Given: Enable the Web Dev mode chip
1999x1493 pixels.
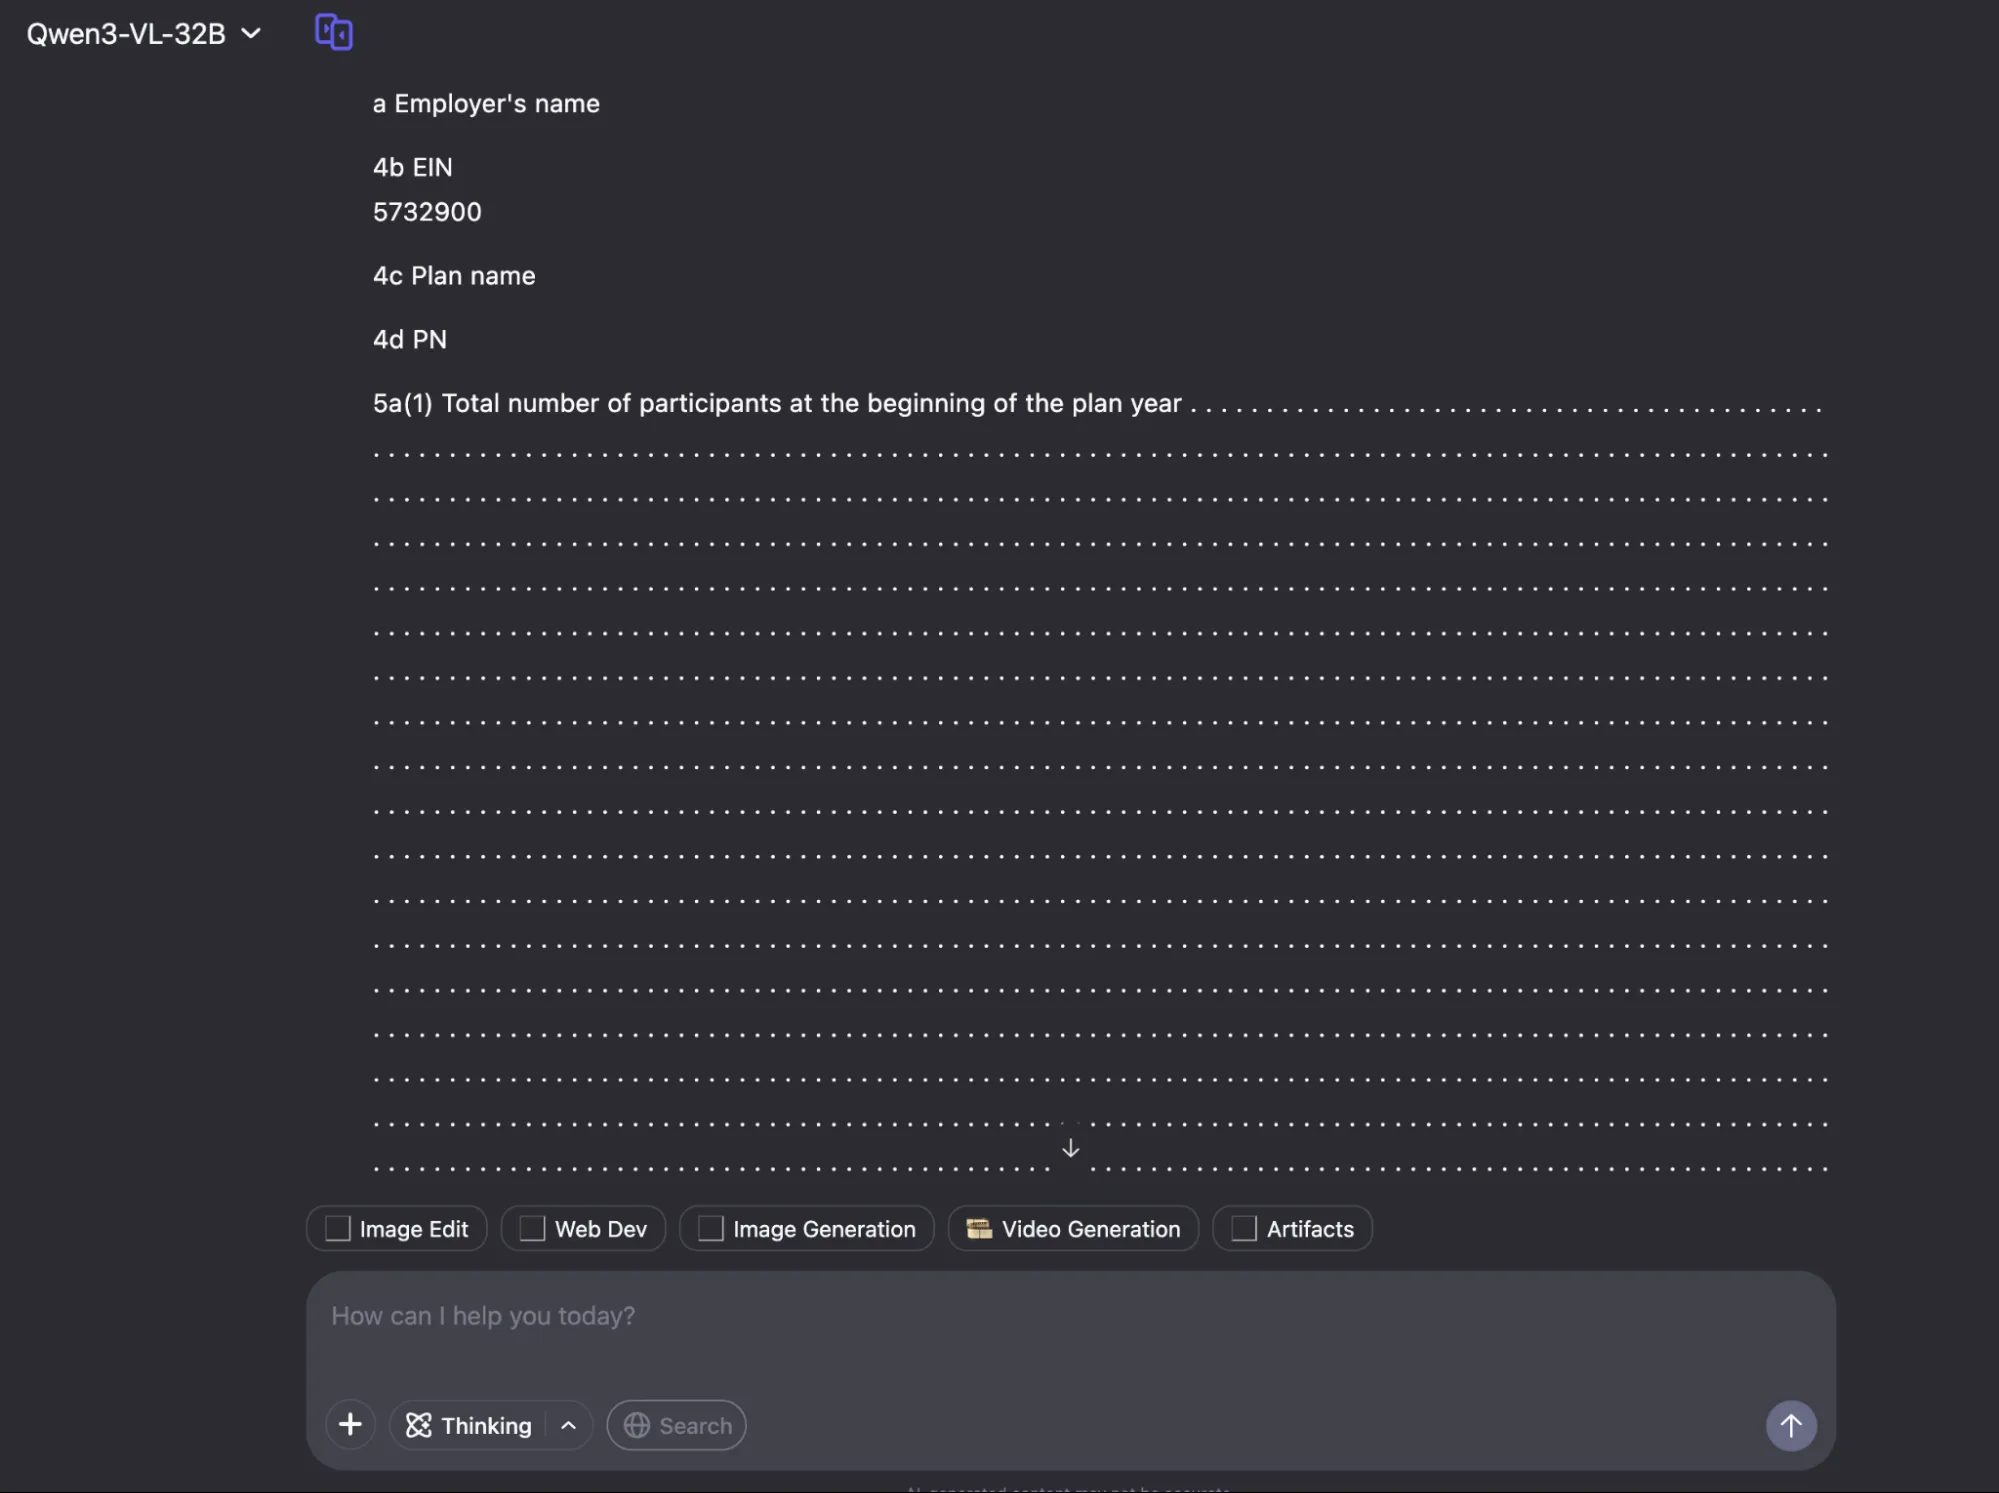Looking at the screenshot, I should click(x=583, y=1229).
